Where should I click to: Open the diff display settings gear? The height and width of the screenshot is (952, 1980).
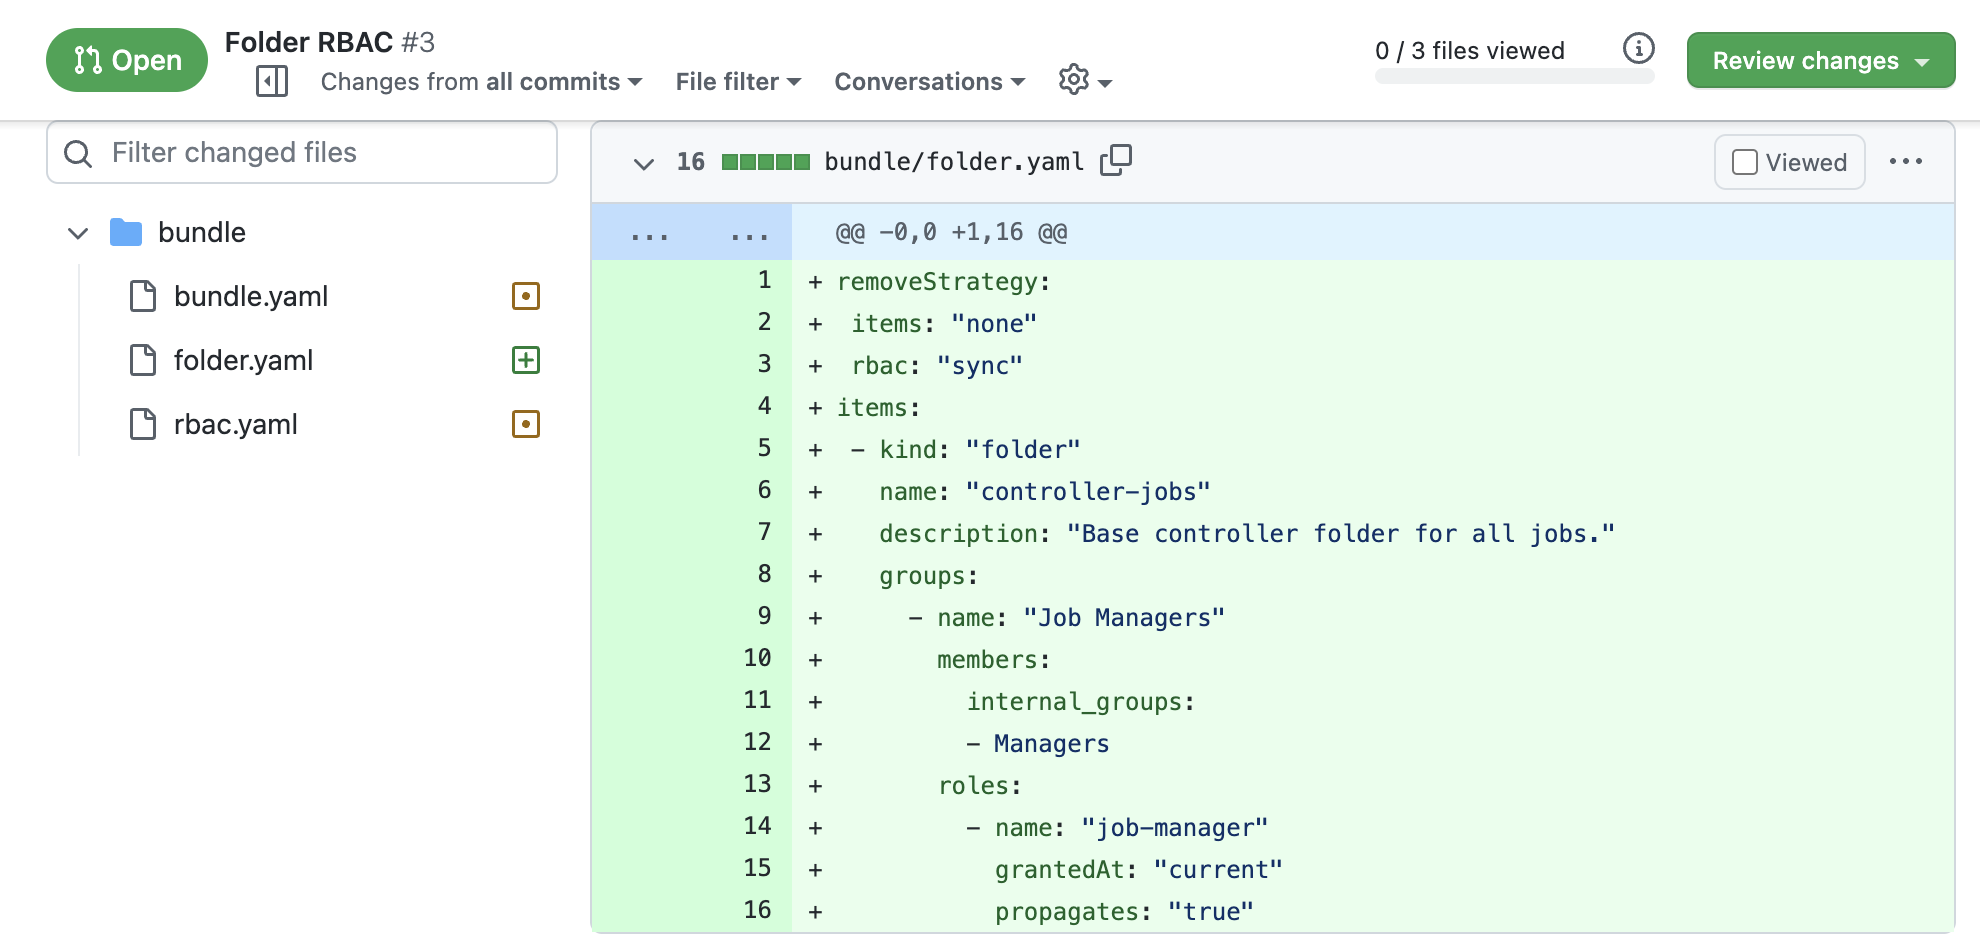(1075, 81)
